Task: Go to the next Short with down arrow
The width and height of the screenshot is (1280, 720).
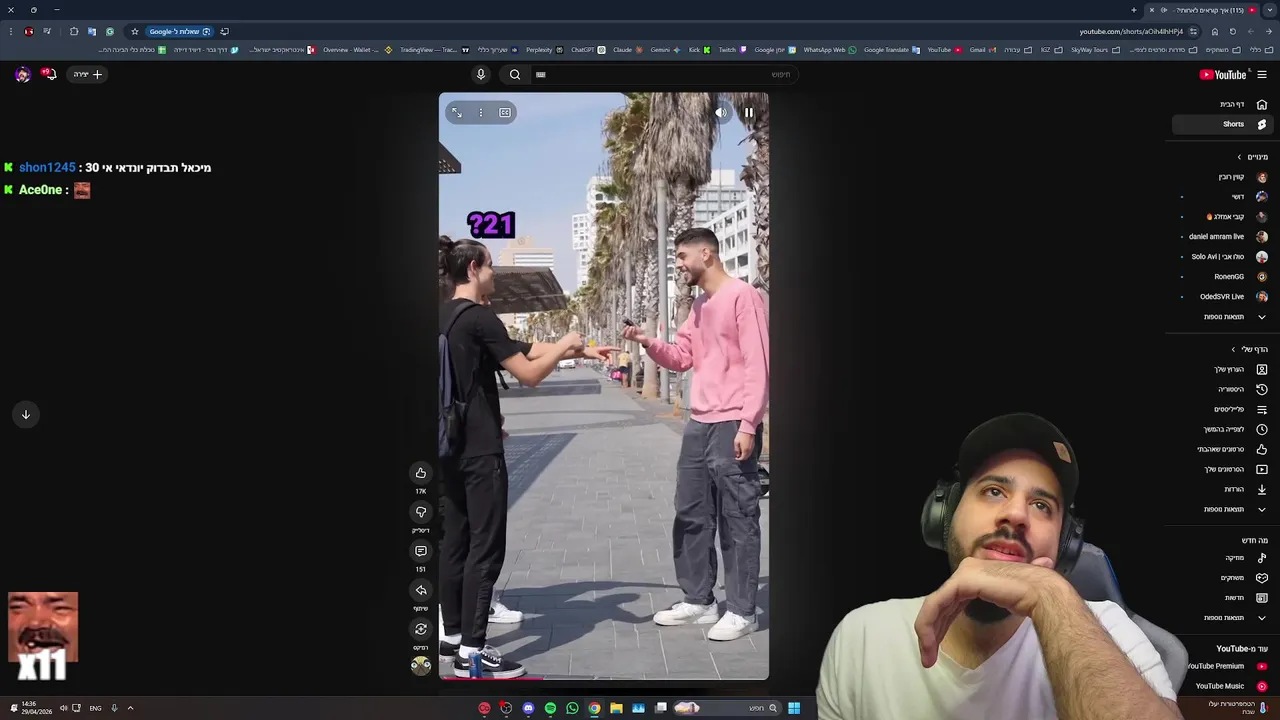Action: click(x=26, y=414)
